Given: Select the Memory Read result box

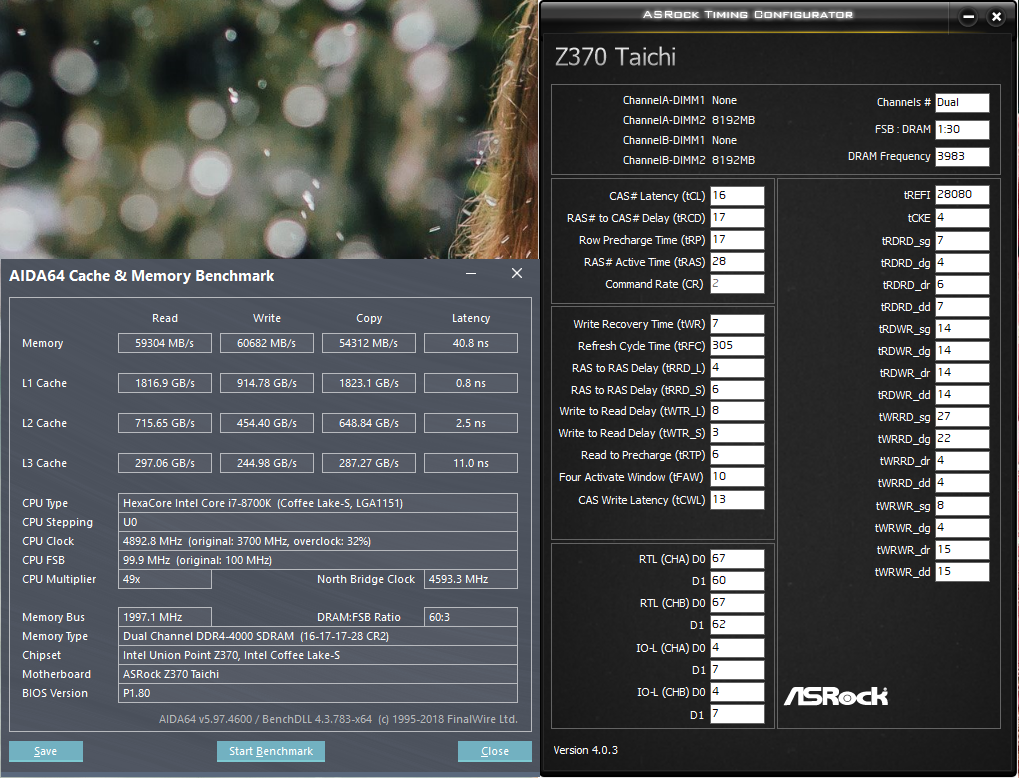Looking at the screenshot, I should coord(165,343).
